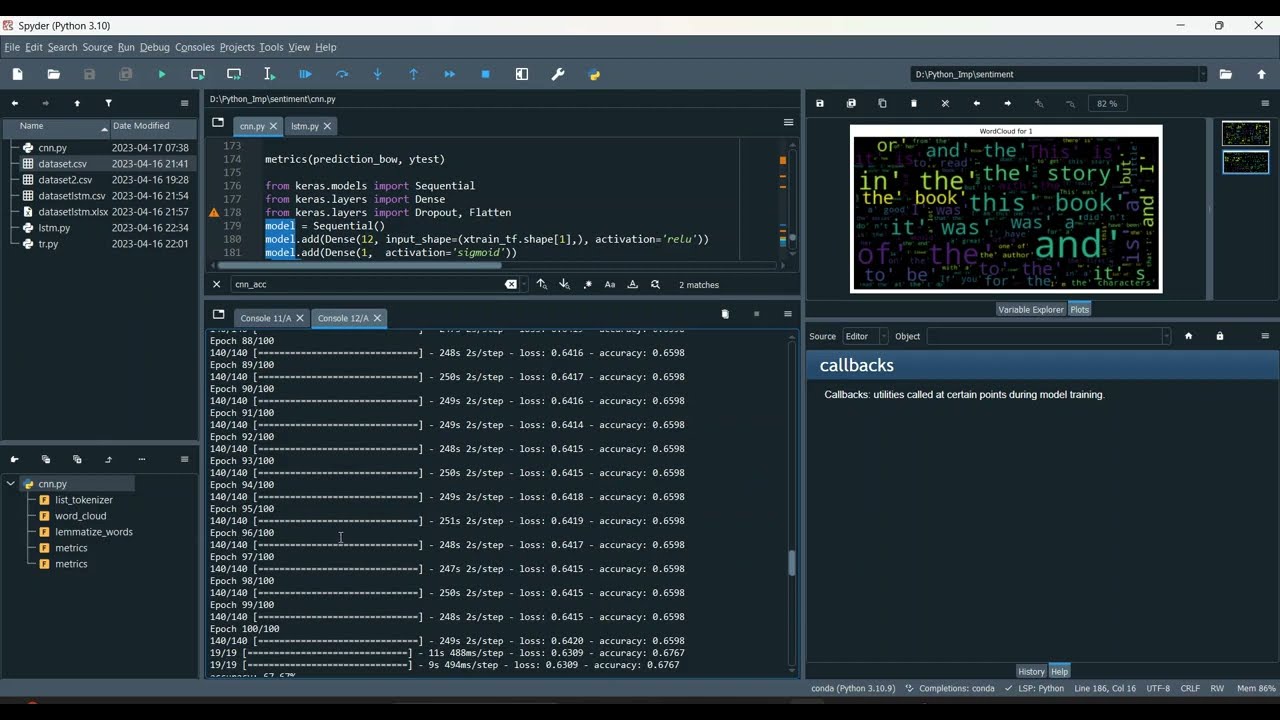Run the current file with the green play icon
This screenshot has width=1280, height=720.
[162, 74]
